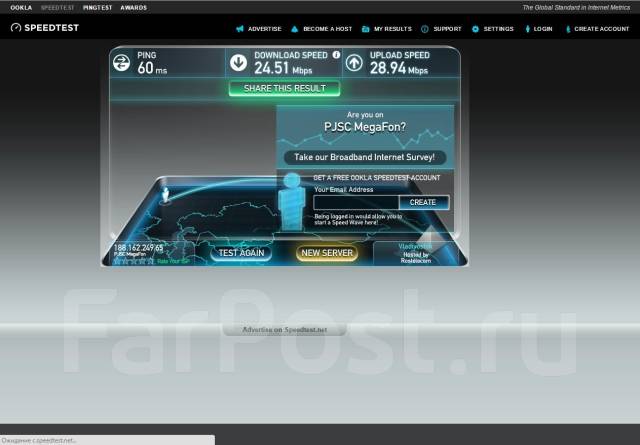Open My Results page
Image resolution: width=640 pixels, height=445 pixels.
pyautogui.click(x=389, y=29)
